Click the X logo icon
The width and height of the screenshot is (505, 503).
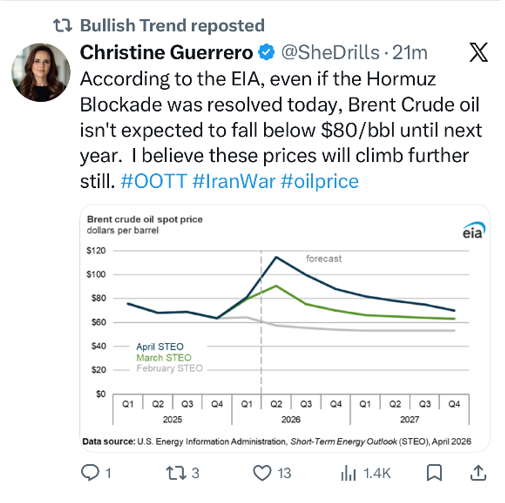click(x=479, y=52)
